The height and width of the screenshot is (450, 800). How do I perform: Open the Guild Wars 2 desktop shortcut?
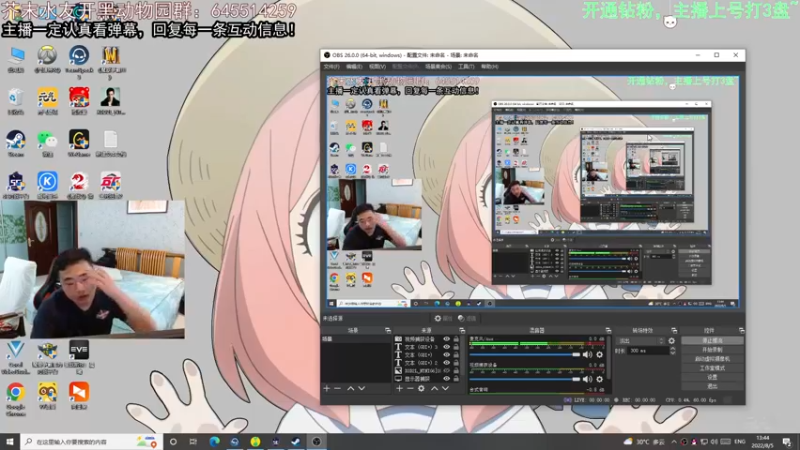[x=79, y=185]
